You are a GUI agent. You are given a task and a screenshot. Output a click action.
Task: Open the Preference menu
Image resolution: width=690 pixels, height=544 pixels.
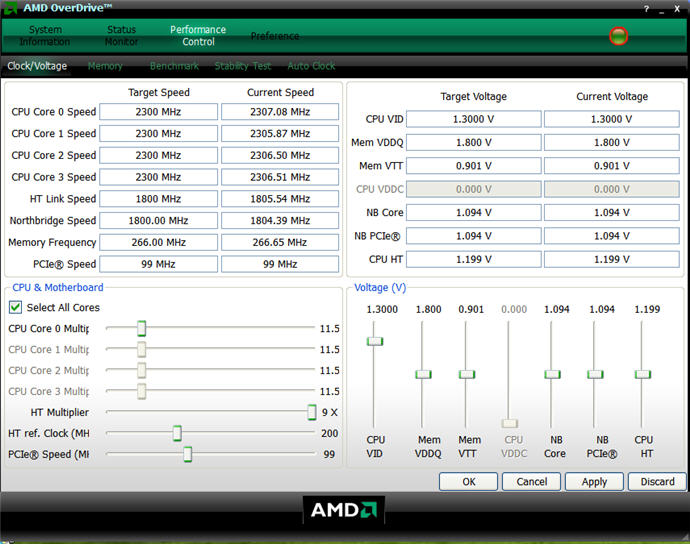tap(275, 36)
